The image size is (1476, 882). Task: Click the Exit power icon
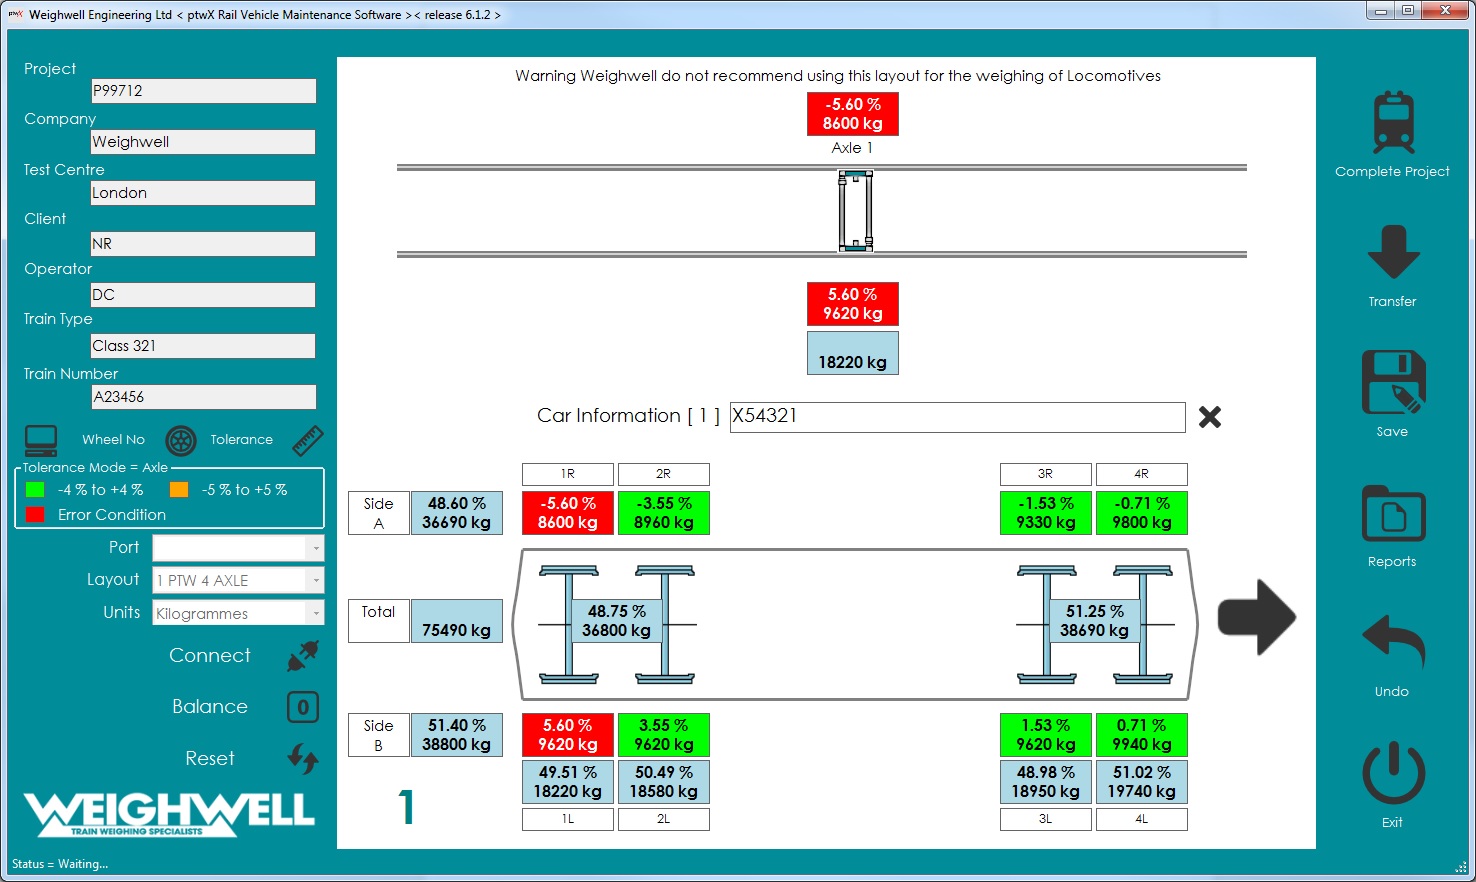[x=1393, y=773]
